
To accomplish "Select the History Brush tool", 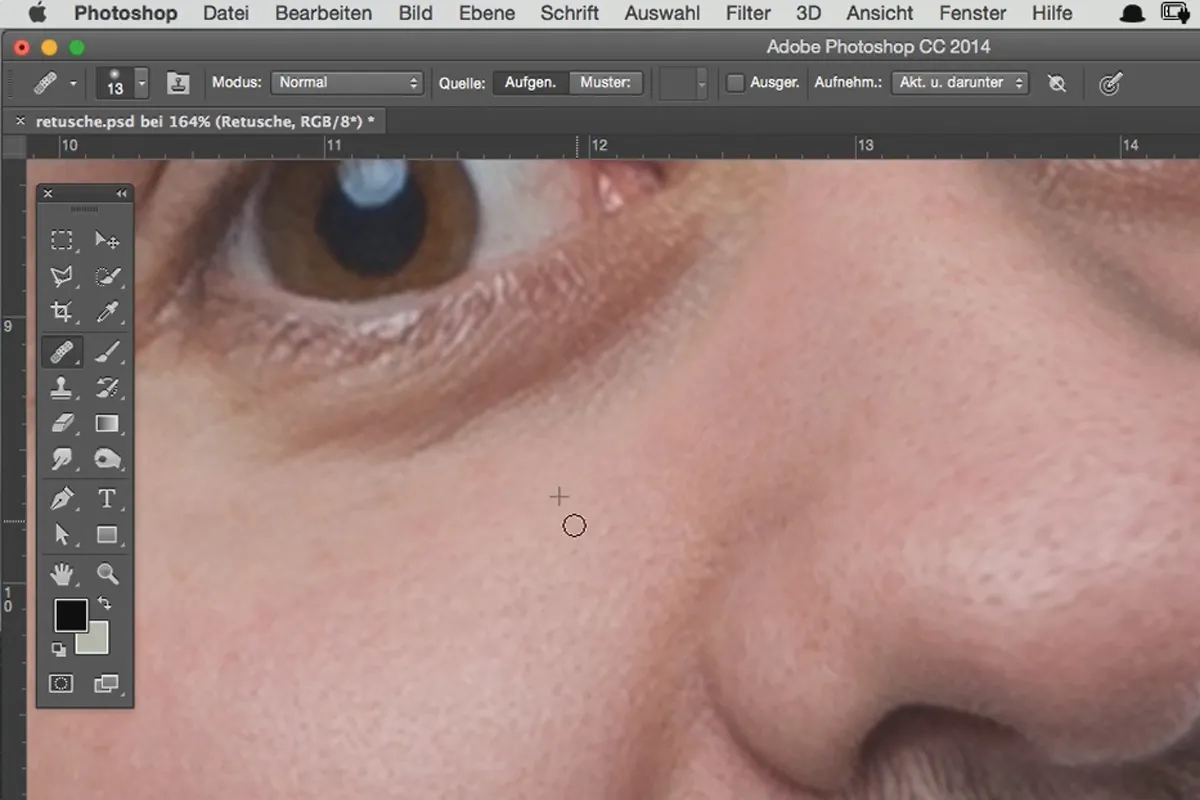I will (x=107, y=388).
